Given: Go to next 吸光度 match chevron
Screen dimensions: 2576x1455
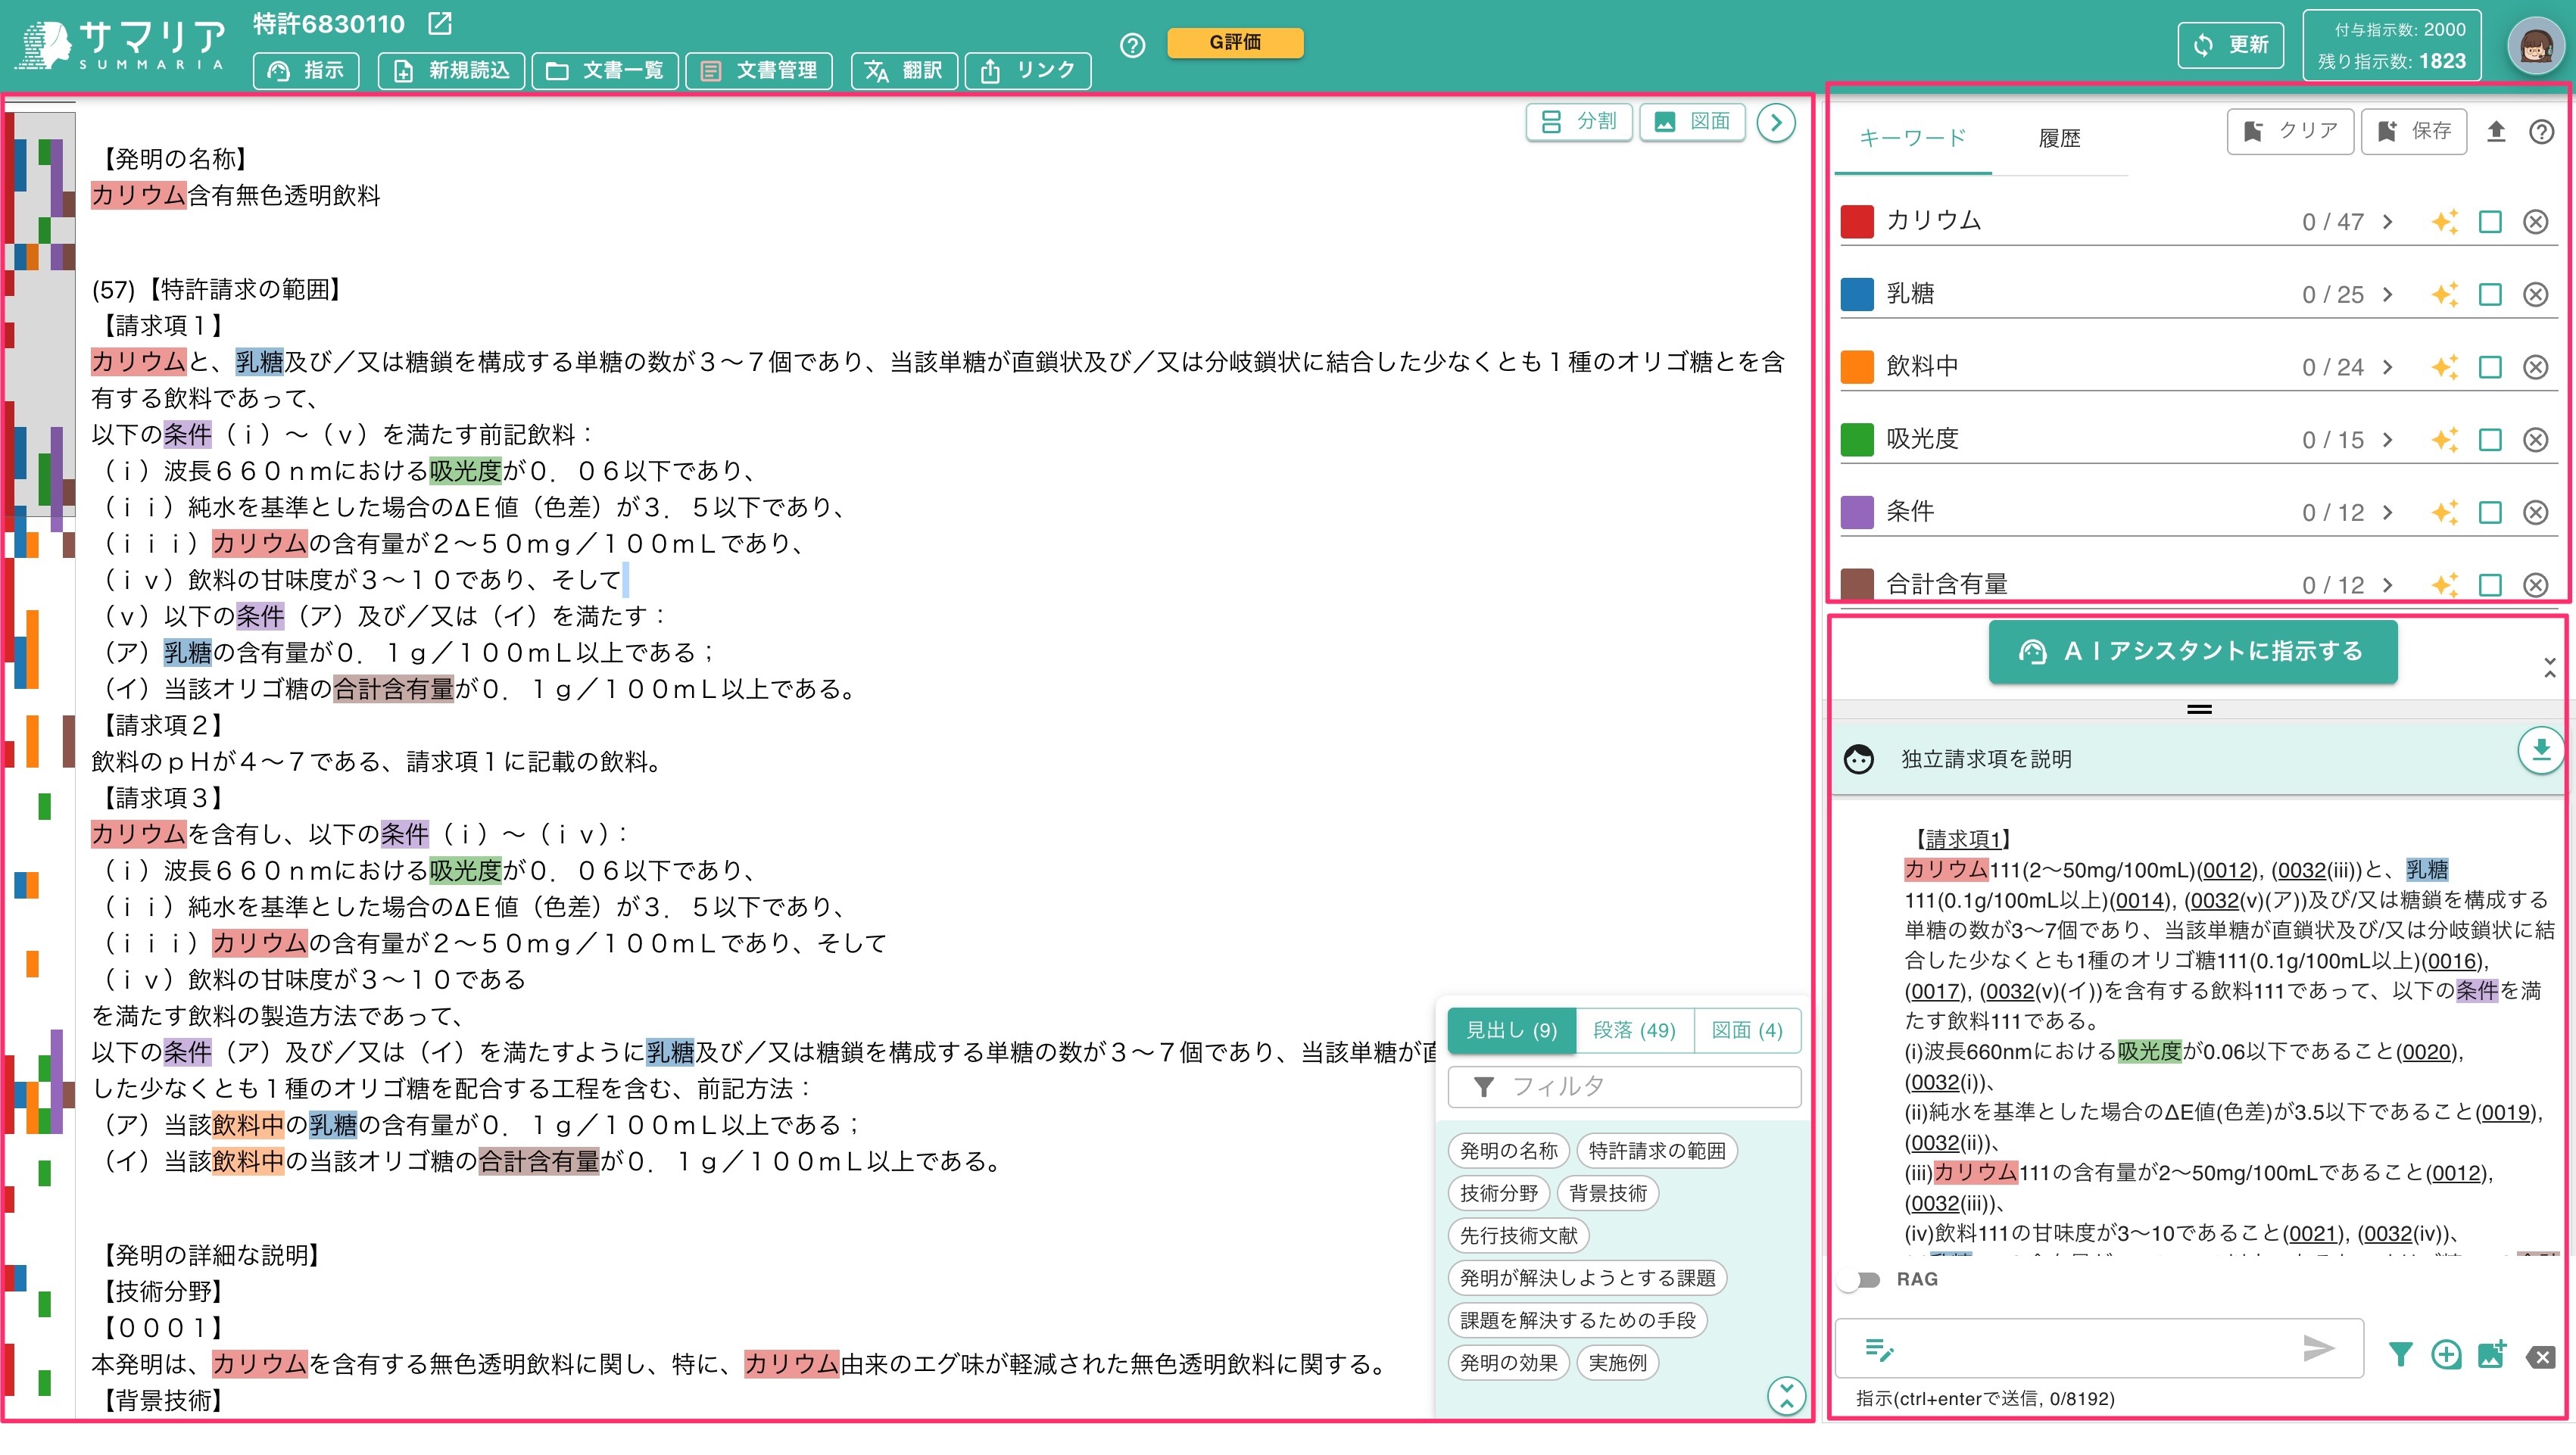Looking at the screenshot, I should 2388,439.
